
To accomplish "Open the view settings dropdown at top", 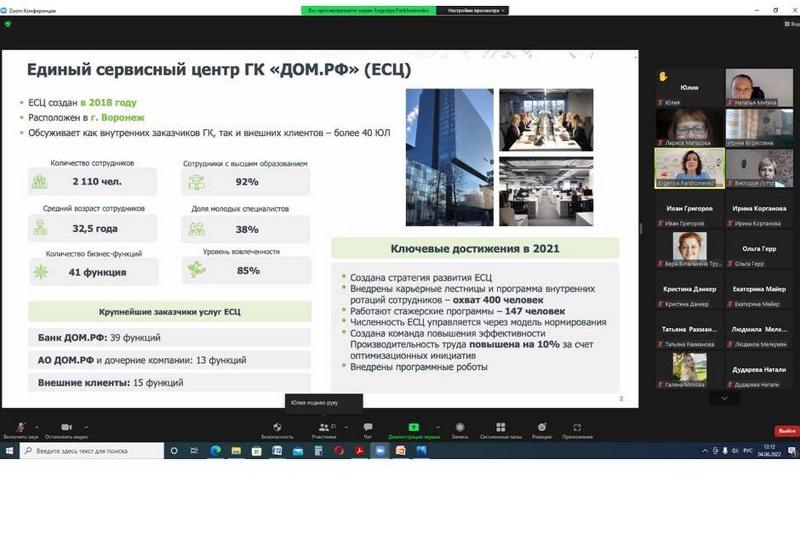I will tap(477, 10).
